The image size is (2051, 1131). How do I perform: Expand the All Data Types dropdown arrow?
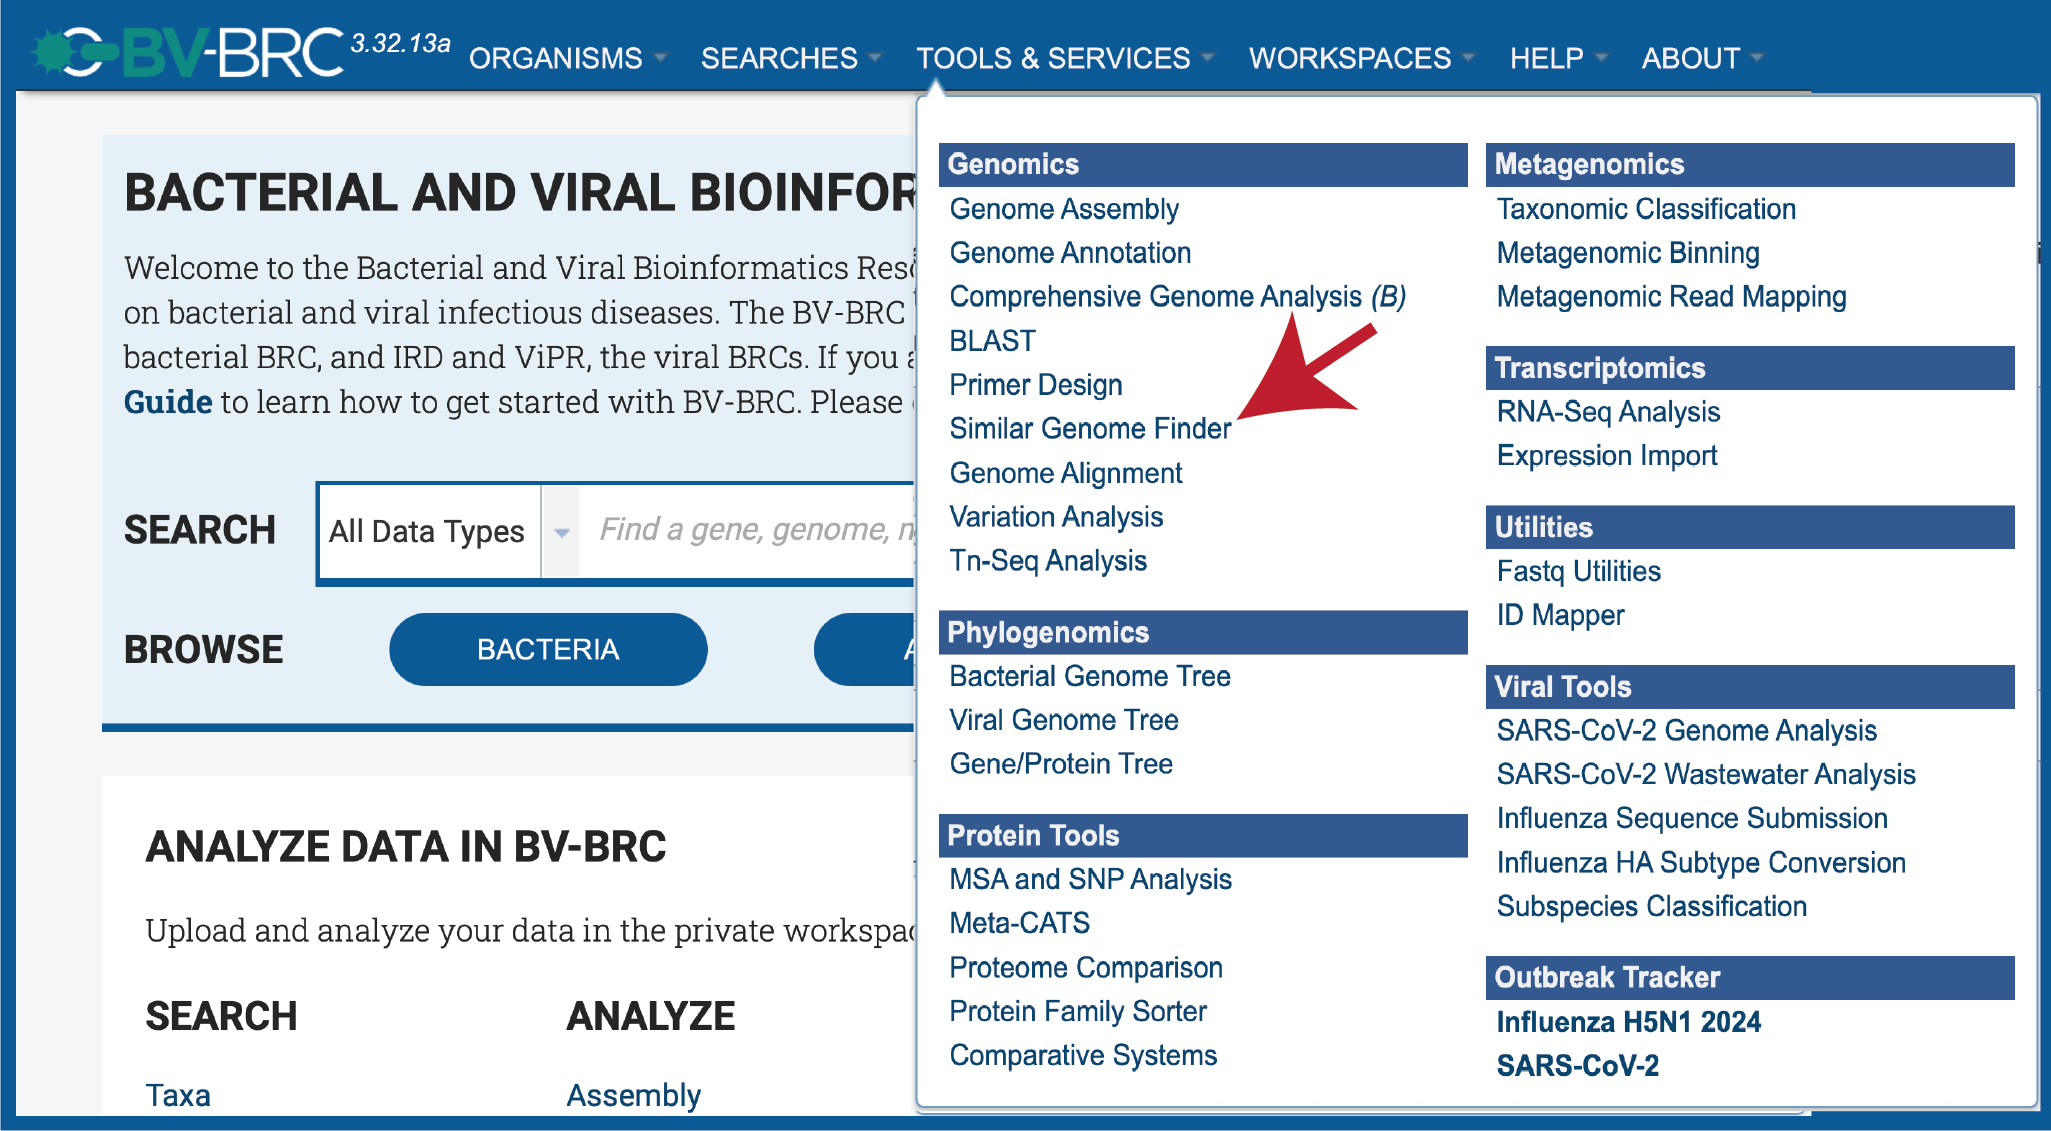561,532
